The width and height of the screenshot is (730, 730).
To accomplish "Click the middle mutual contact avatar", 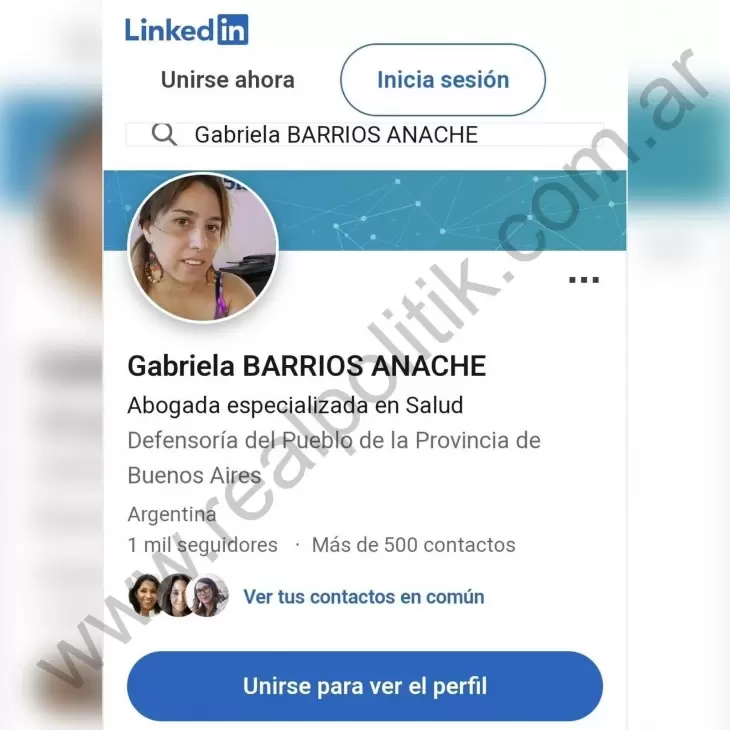I will coord(175,595).
